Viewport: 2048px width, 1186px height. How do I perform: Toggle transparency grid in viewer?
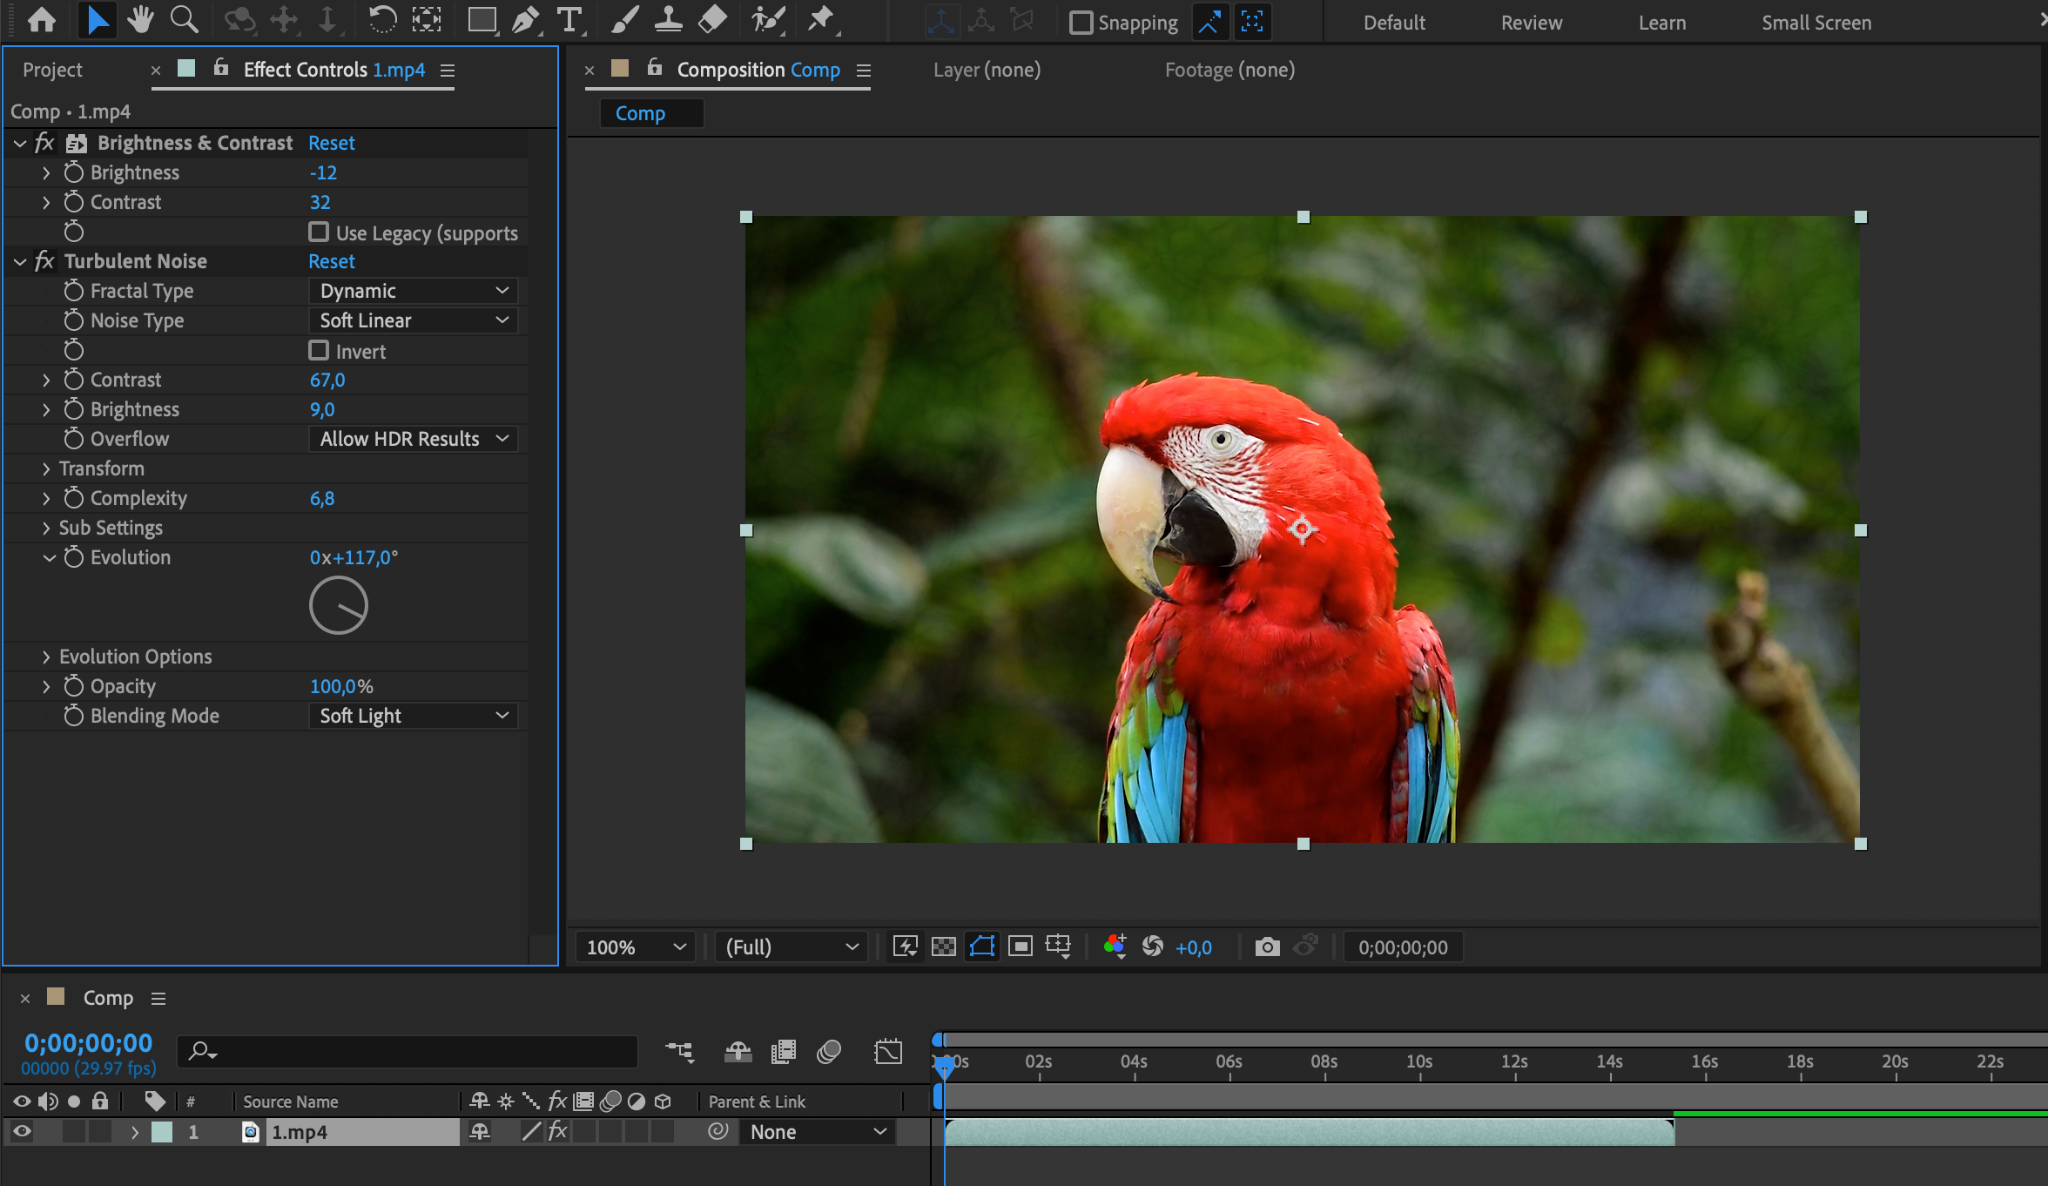pyautogui.click(x=943, y=947)
